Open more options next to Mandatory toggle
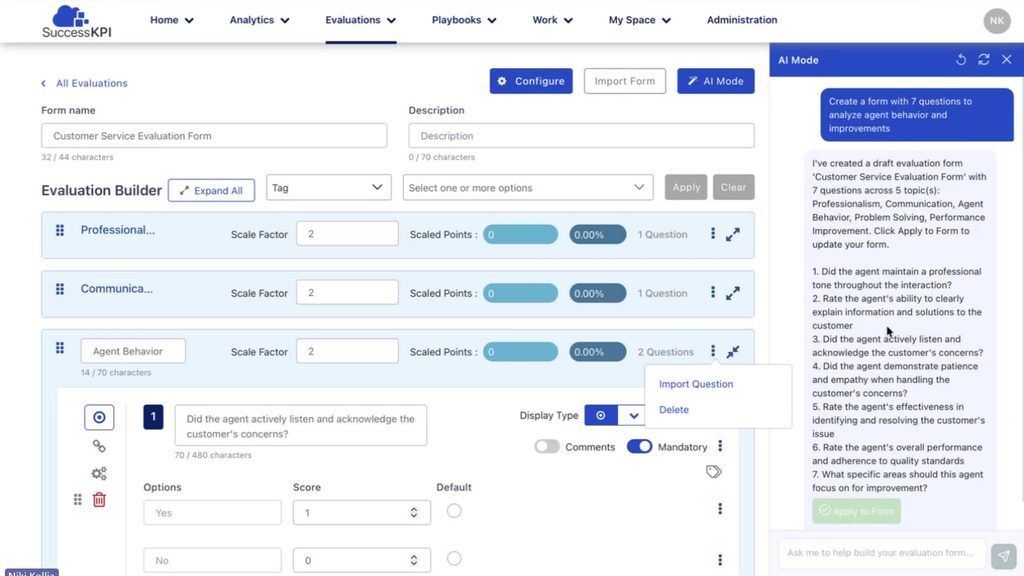1024x576 pixels. [x=720, y=446]
